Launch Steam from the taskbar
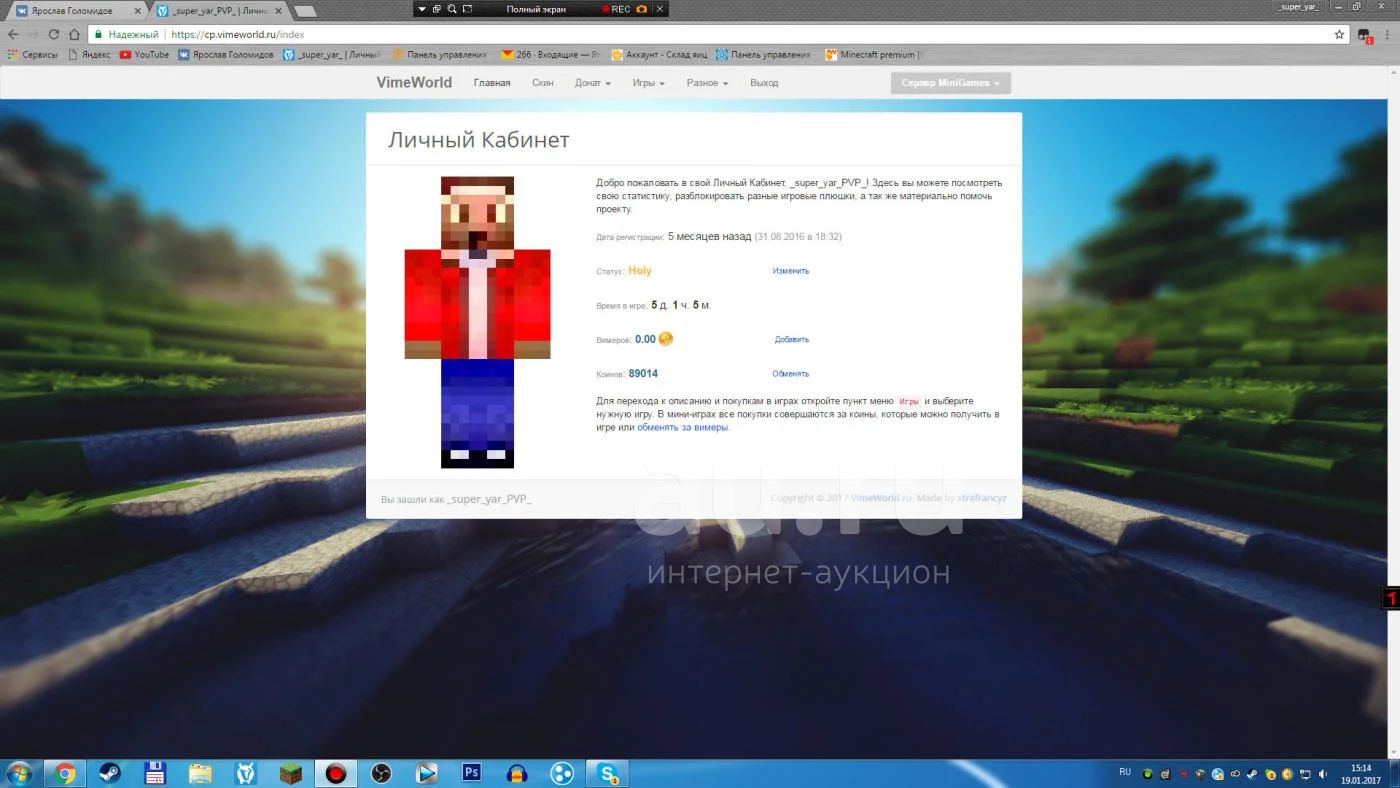1400x788 pixels. click(110, 773)
